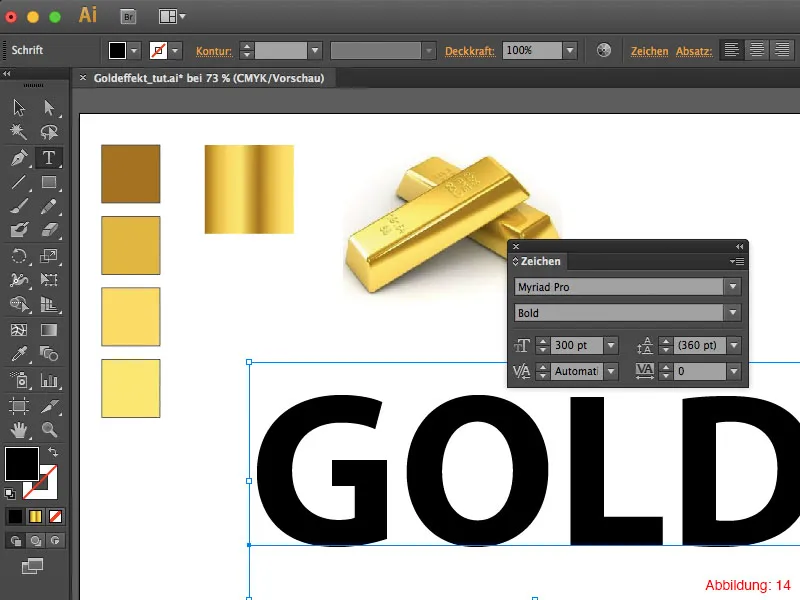Open the Absatz paragraph link
Screen dimensions: 800x600
click(x=694, y=51)
